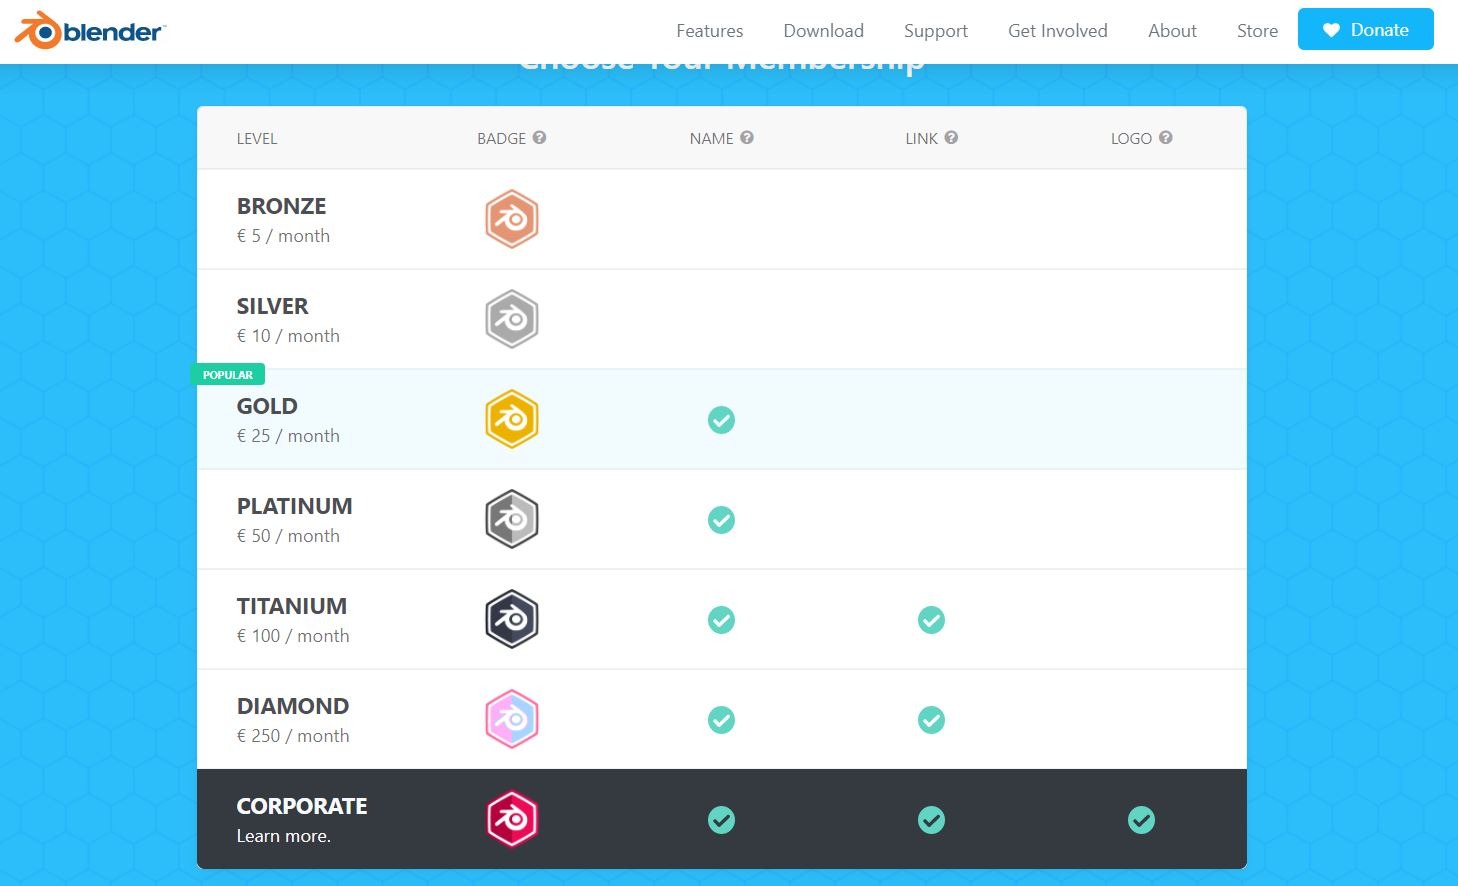Image resolution: width=1458 pixels, height=886 pixels.
Task: Click the LOGO column header text
Action: click(1131, 139)
